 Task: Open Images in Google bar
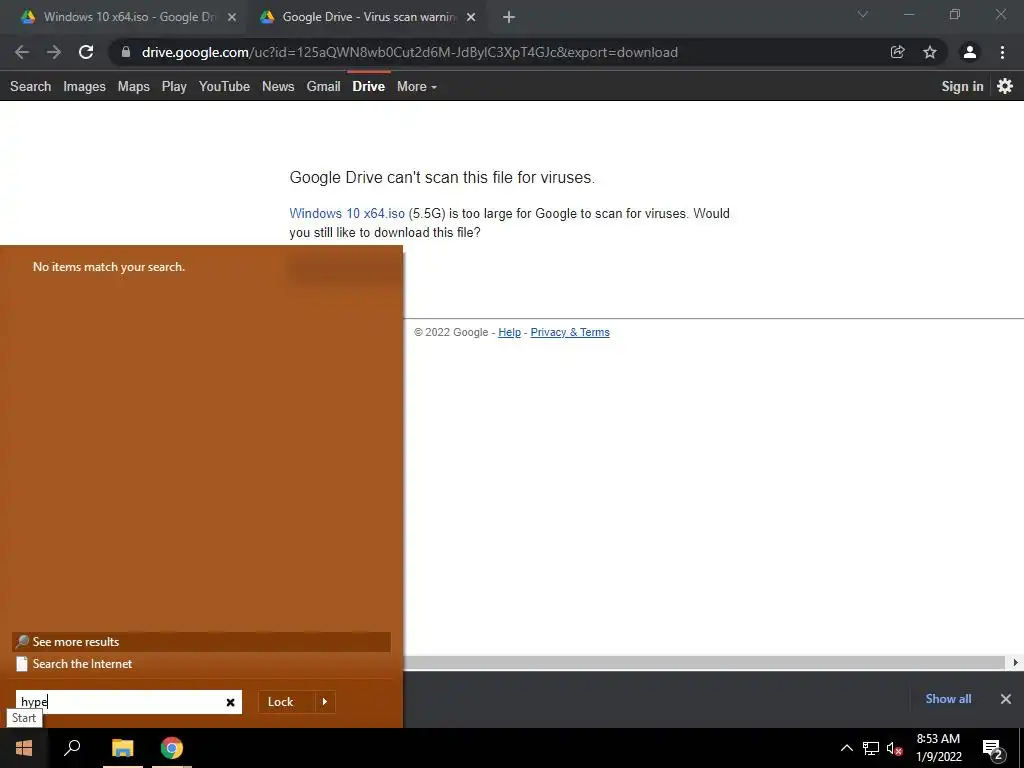[84, 86]
